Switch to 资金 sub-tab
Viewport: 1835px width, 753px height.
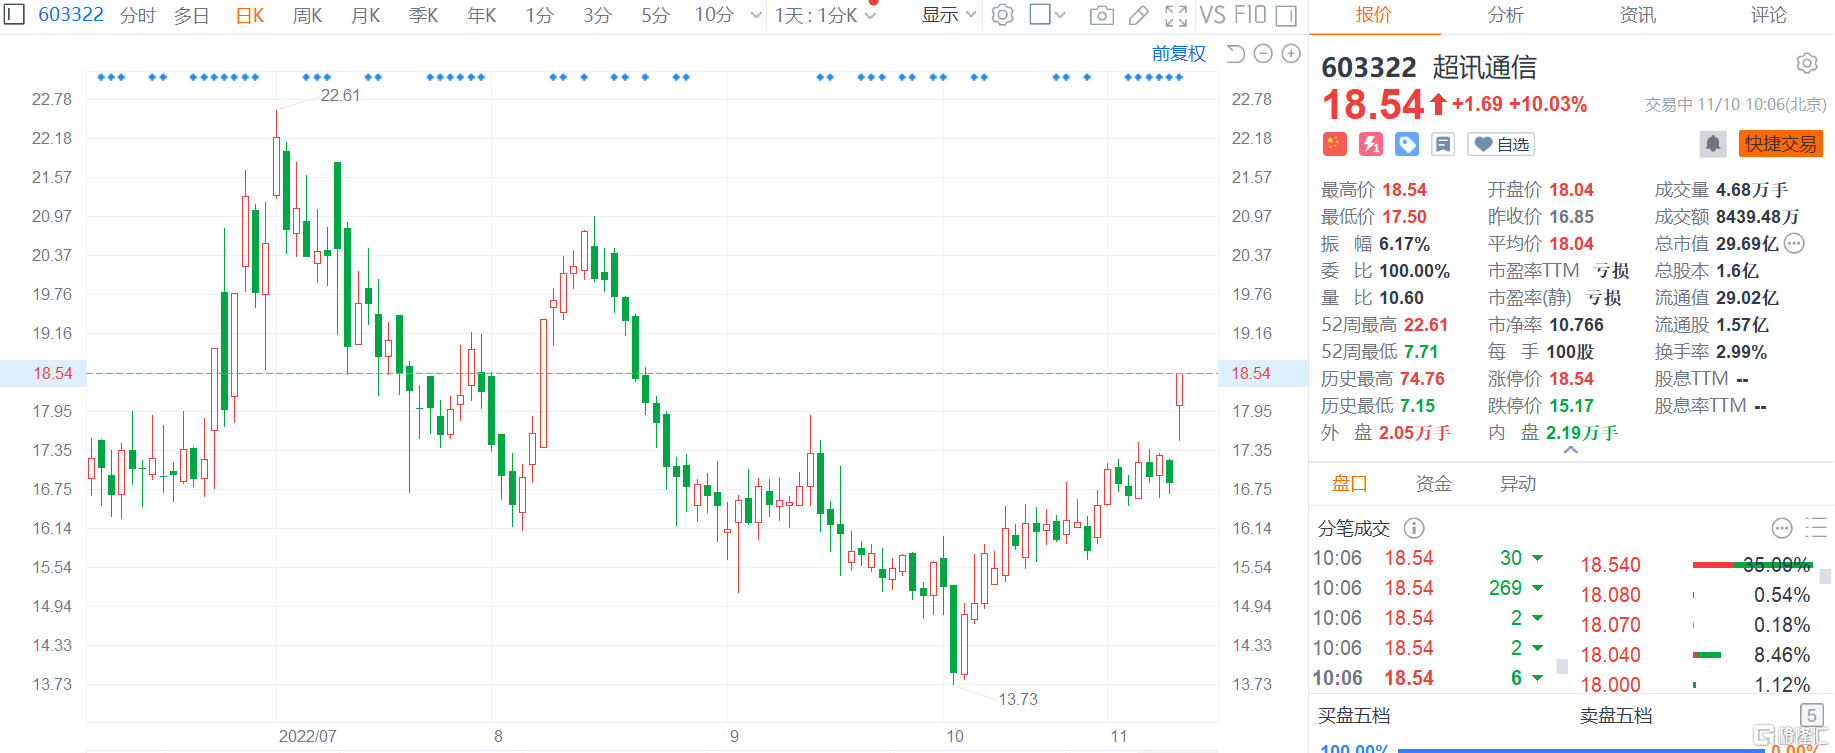tap(1434, 484)
